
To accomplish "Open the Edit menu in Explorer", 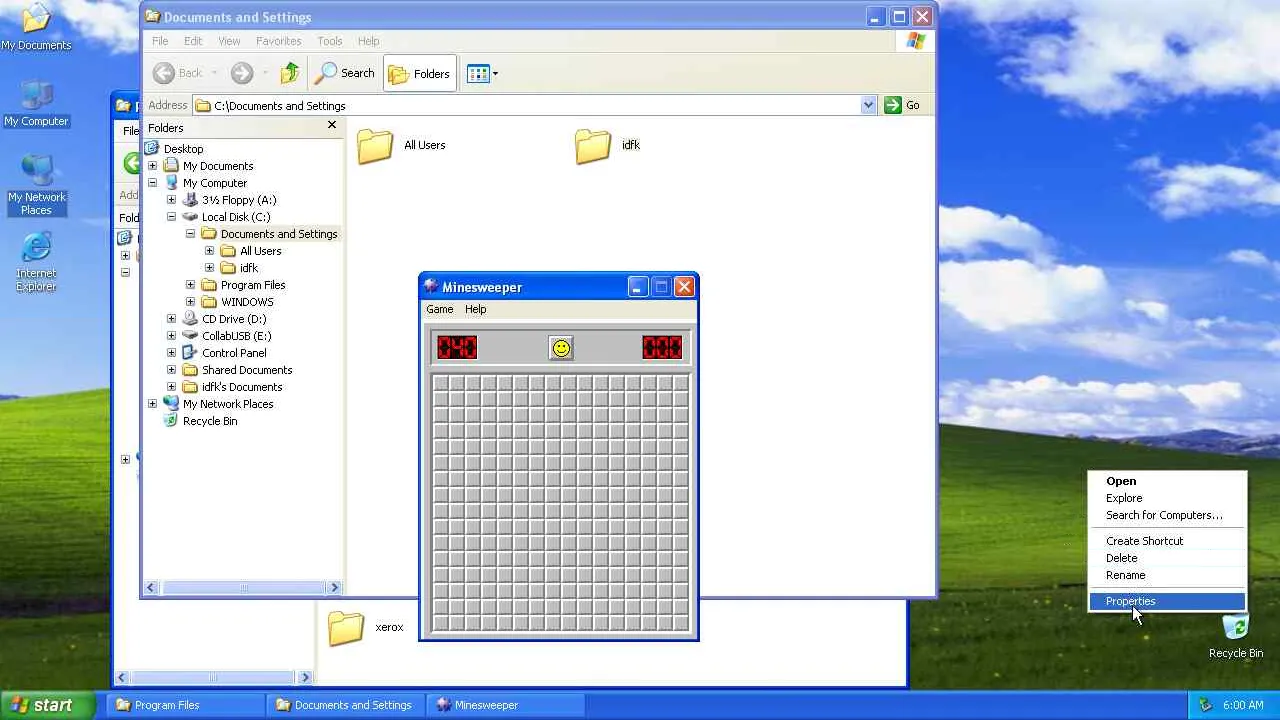I will tap(193, 41).
